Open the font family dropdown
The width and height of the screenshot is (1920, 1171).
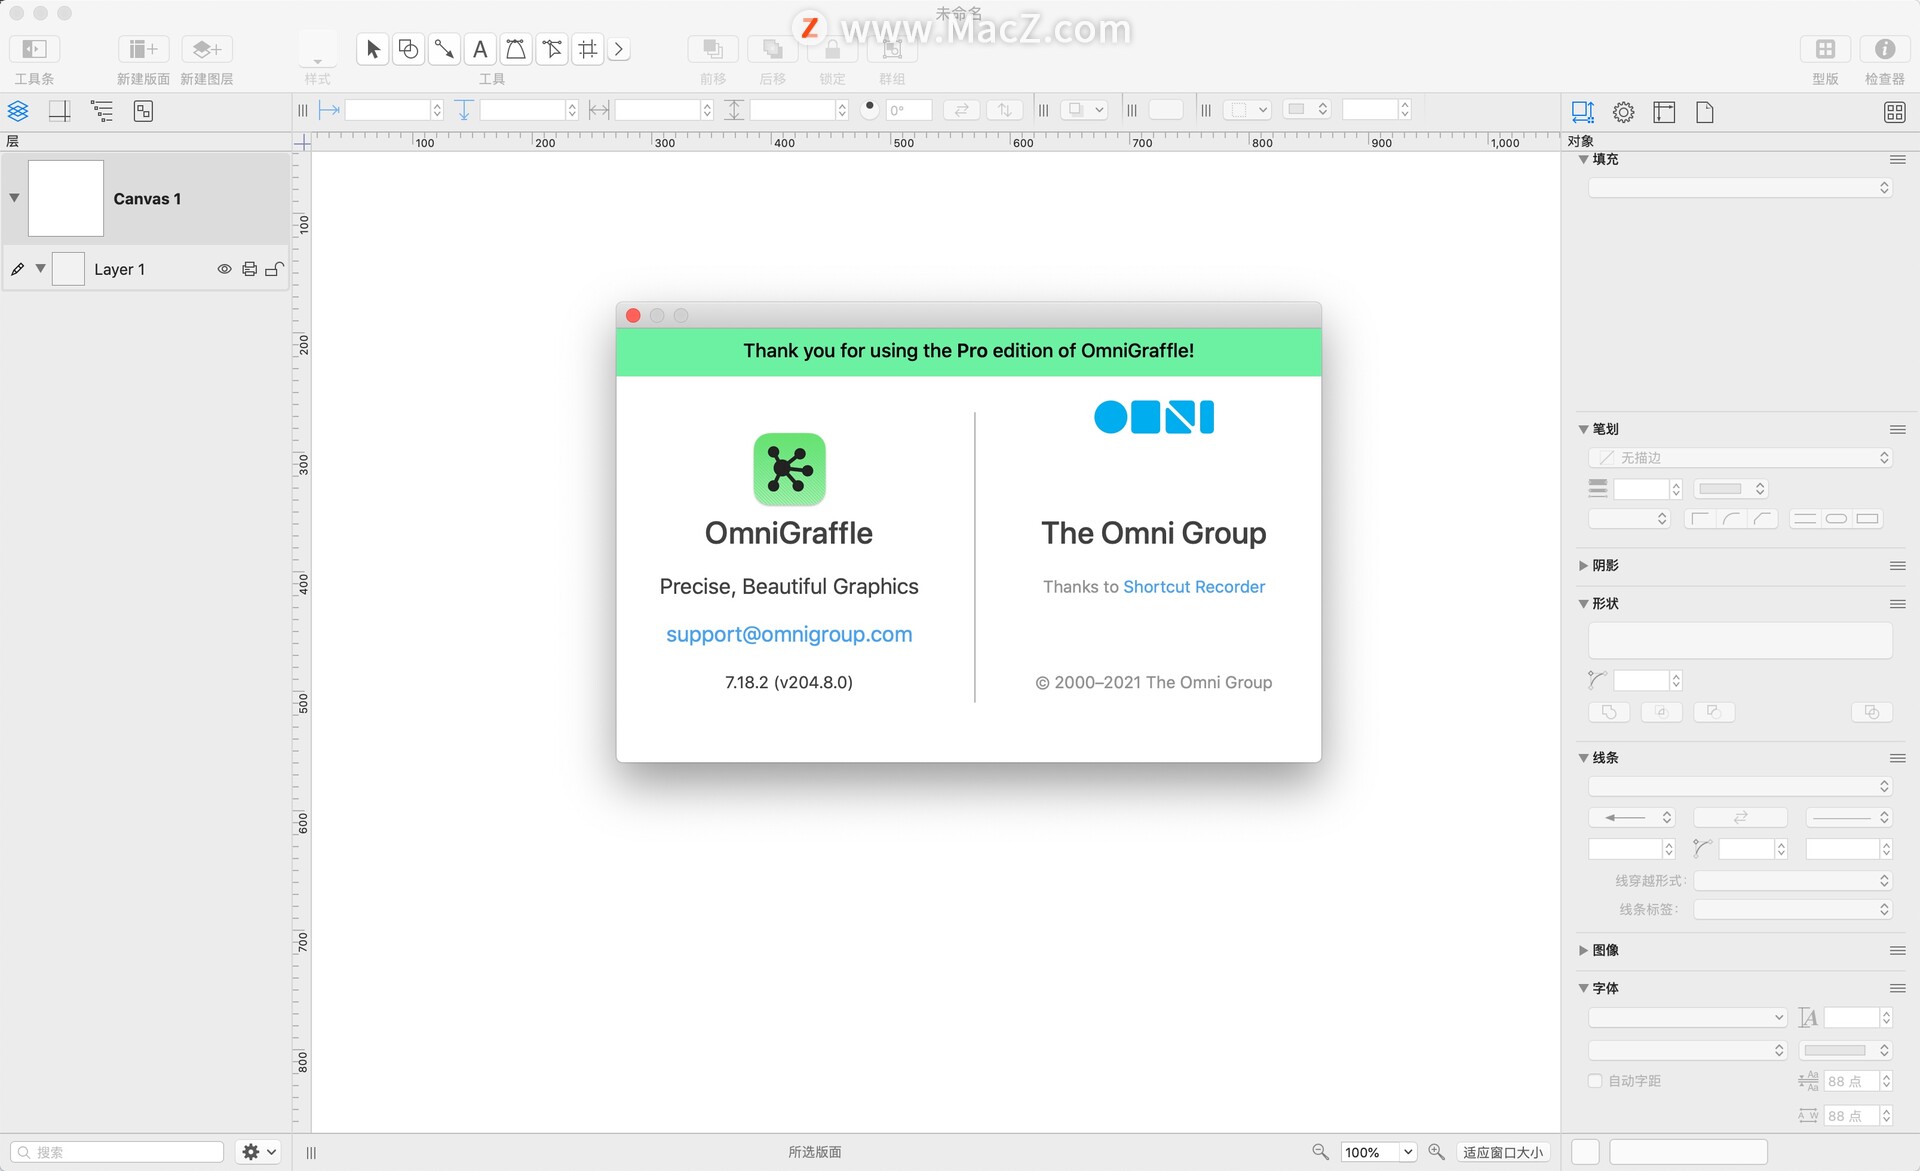pos(1687,1018)
